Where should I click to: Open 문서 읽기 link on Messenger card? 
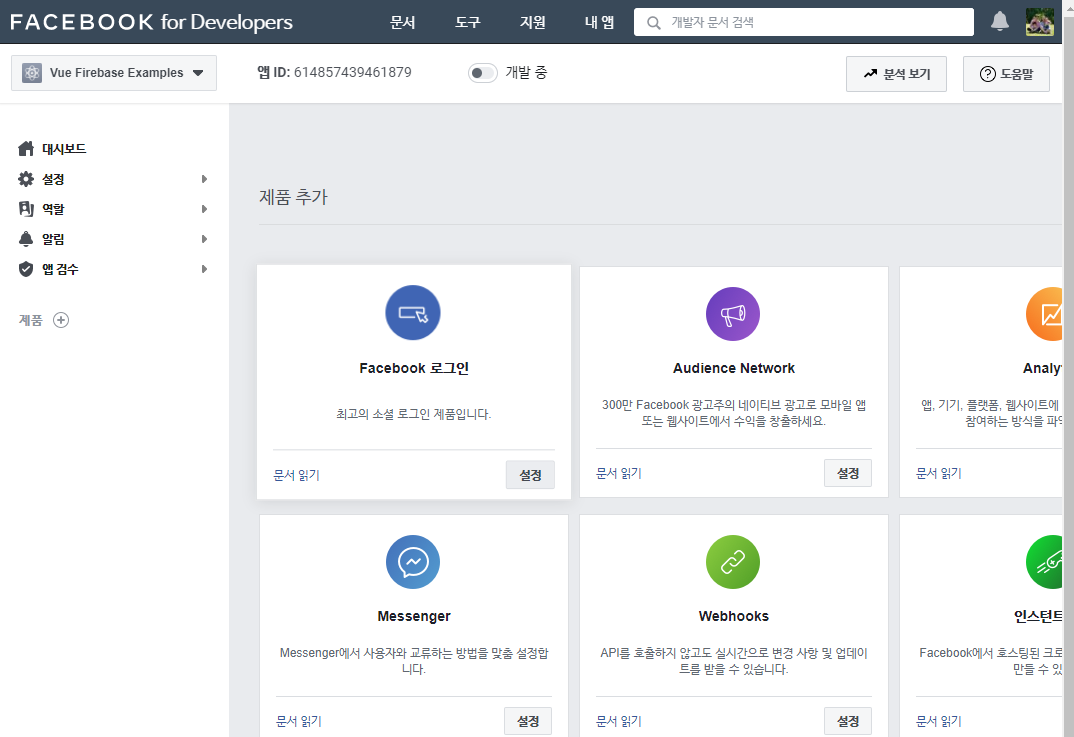(299, 721)
